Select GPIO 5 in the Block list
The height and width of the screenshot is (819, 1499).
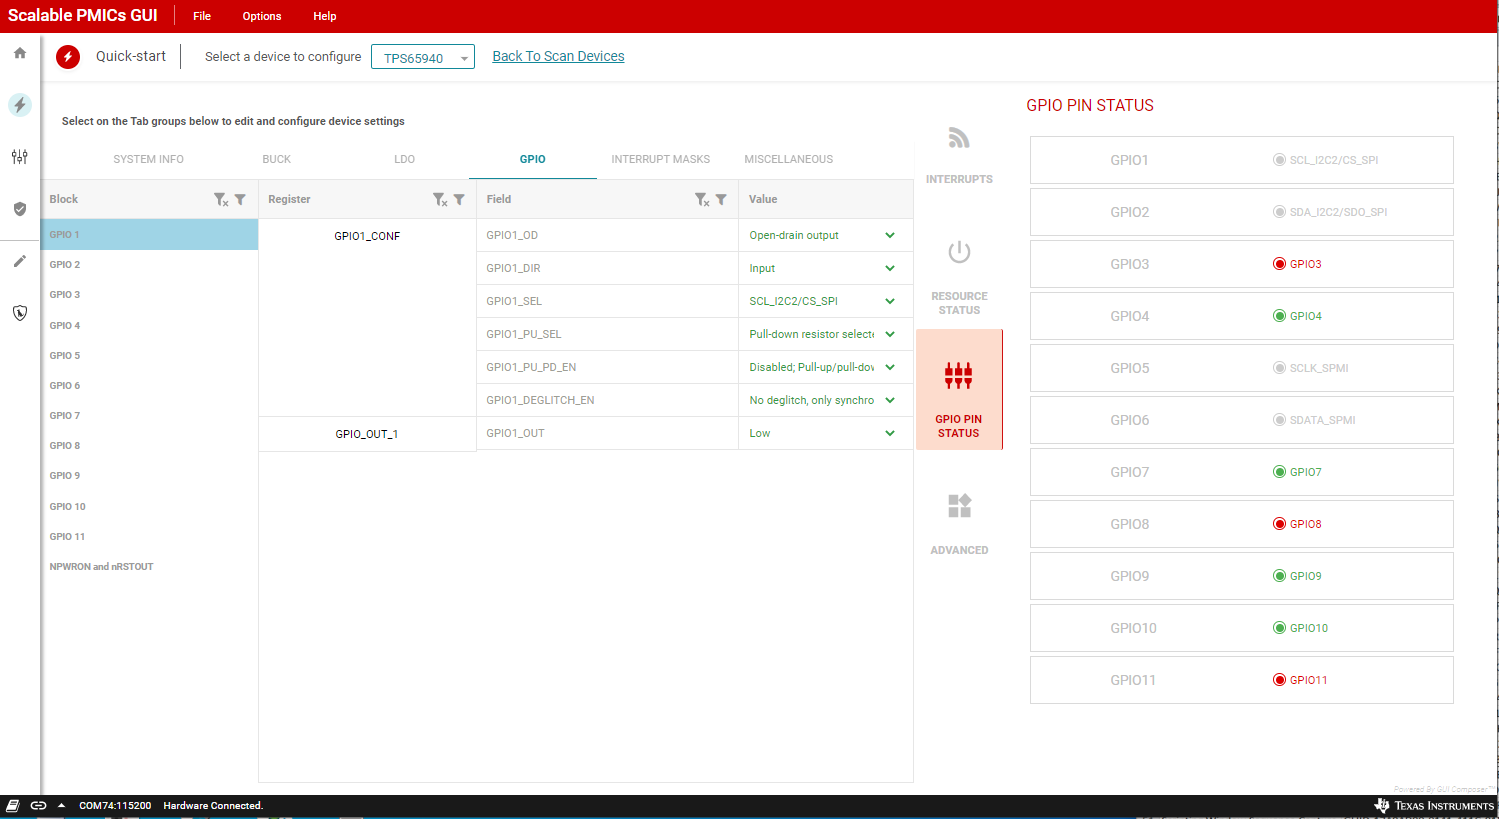65,356
